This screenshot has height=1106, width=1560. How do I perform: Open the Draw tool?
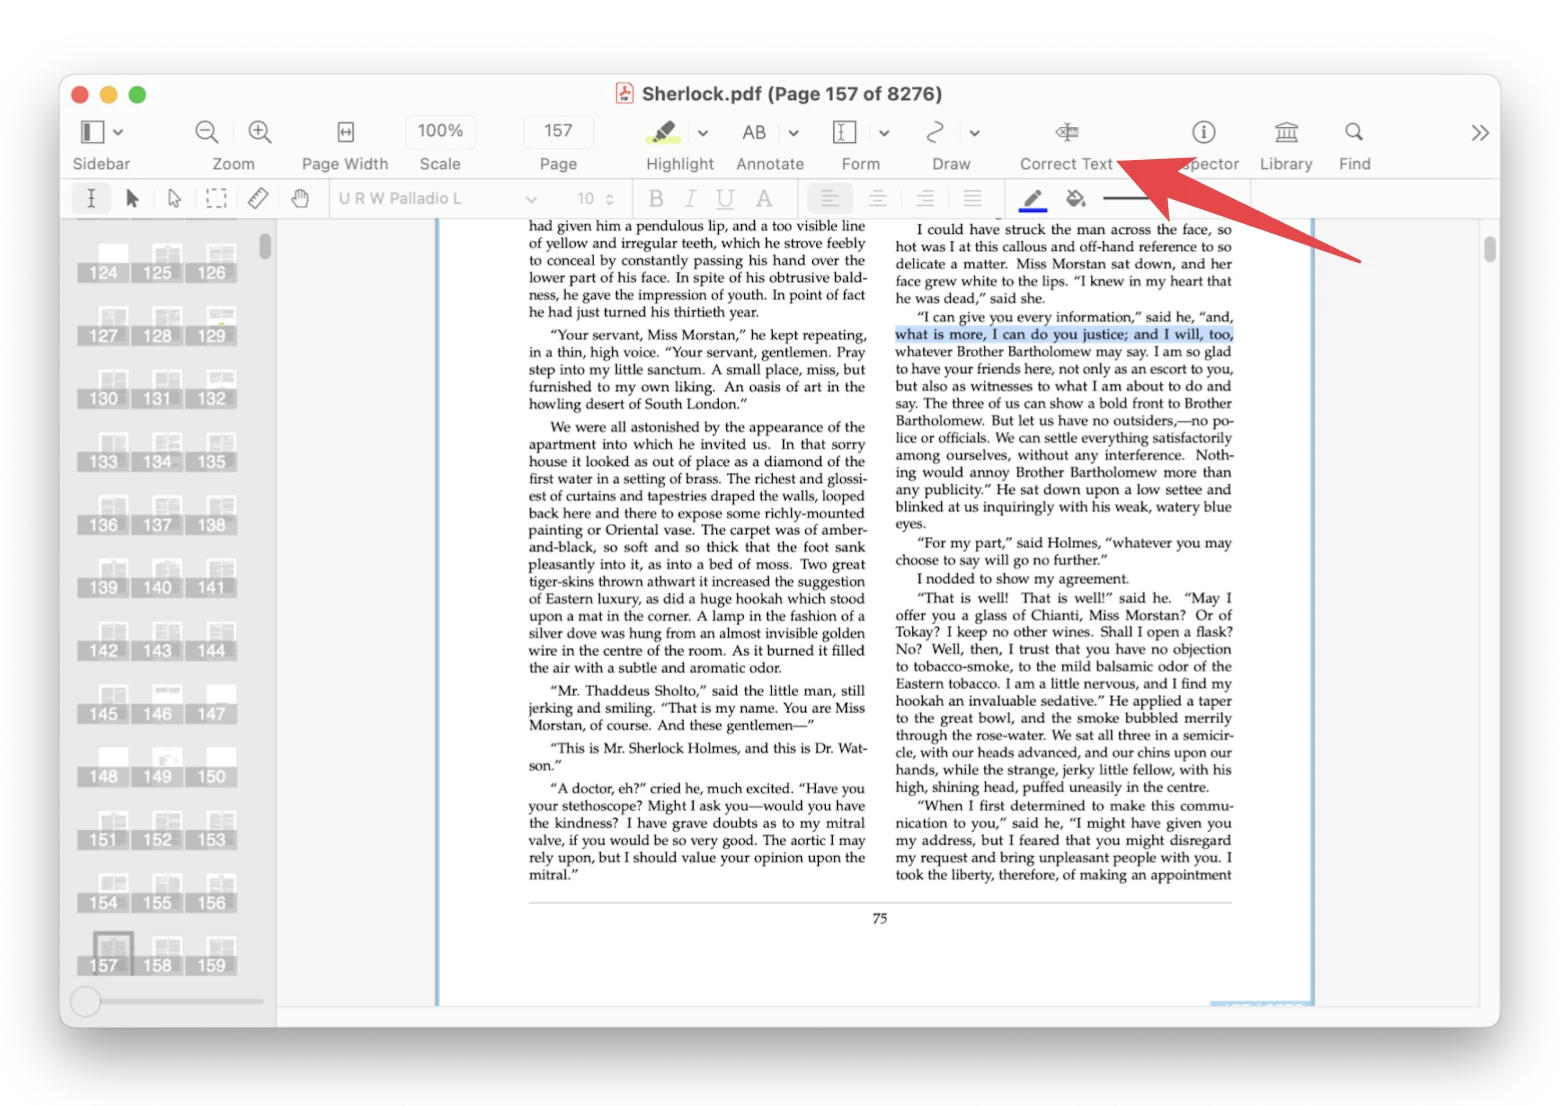click(x=936, y=131)
